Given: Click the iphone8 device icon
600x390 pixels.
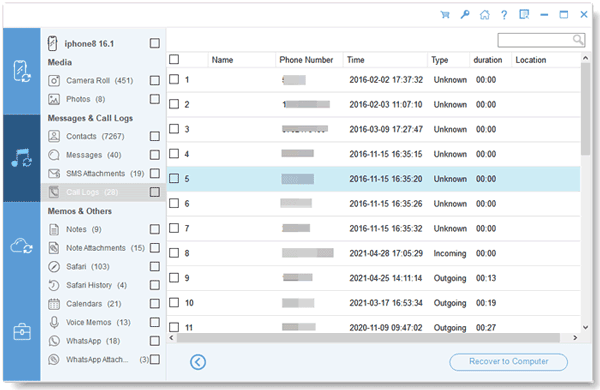Looking at the screenshot, I should tap(52, 43).
